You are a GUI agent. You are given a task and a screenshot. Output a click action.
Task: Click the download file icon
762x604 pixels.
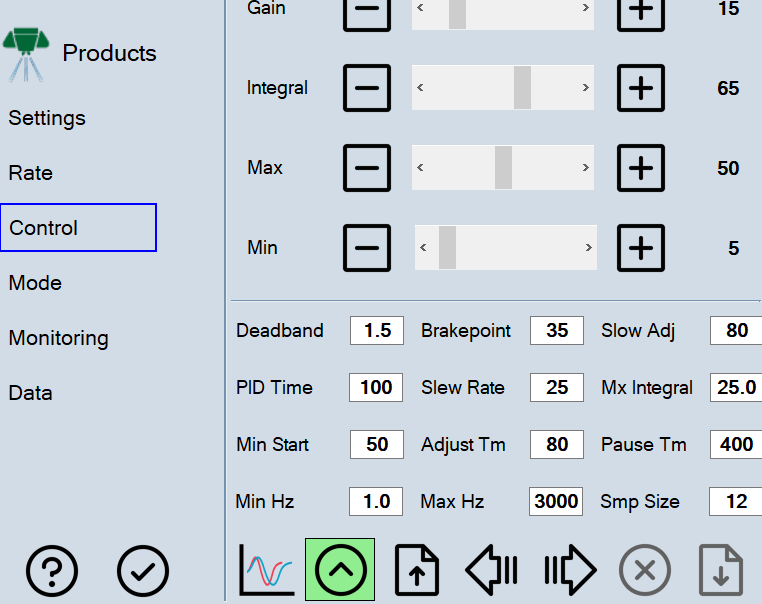[x=721, y=570]
